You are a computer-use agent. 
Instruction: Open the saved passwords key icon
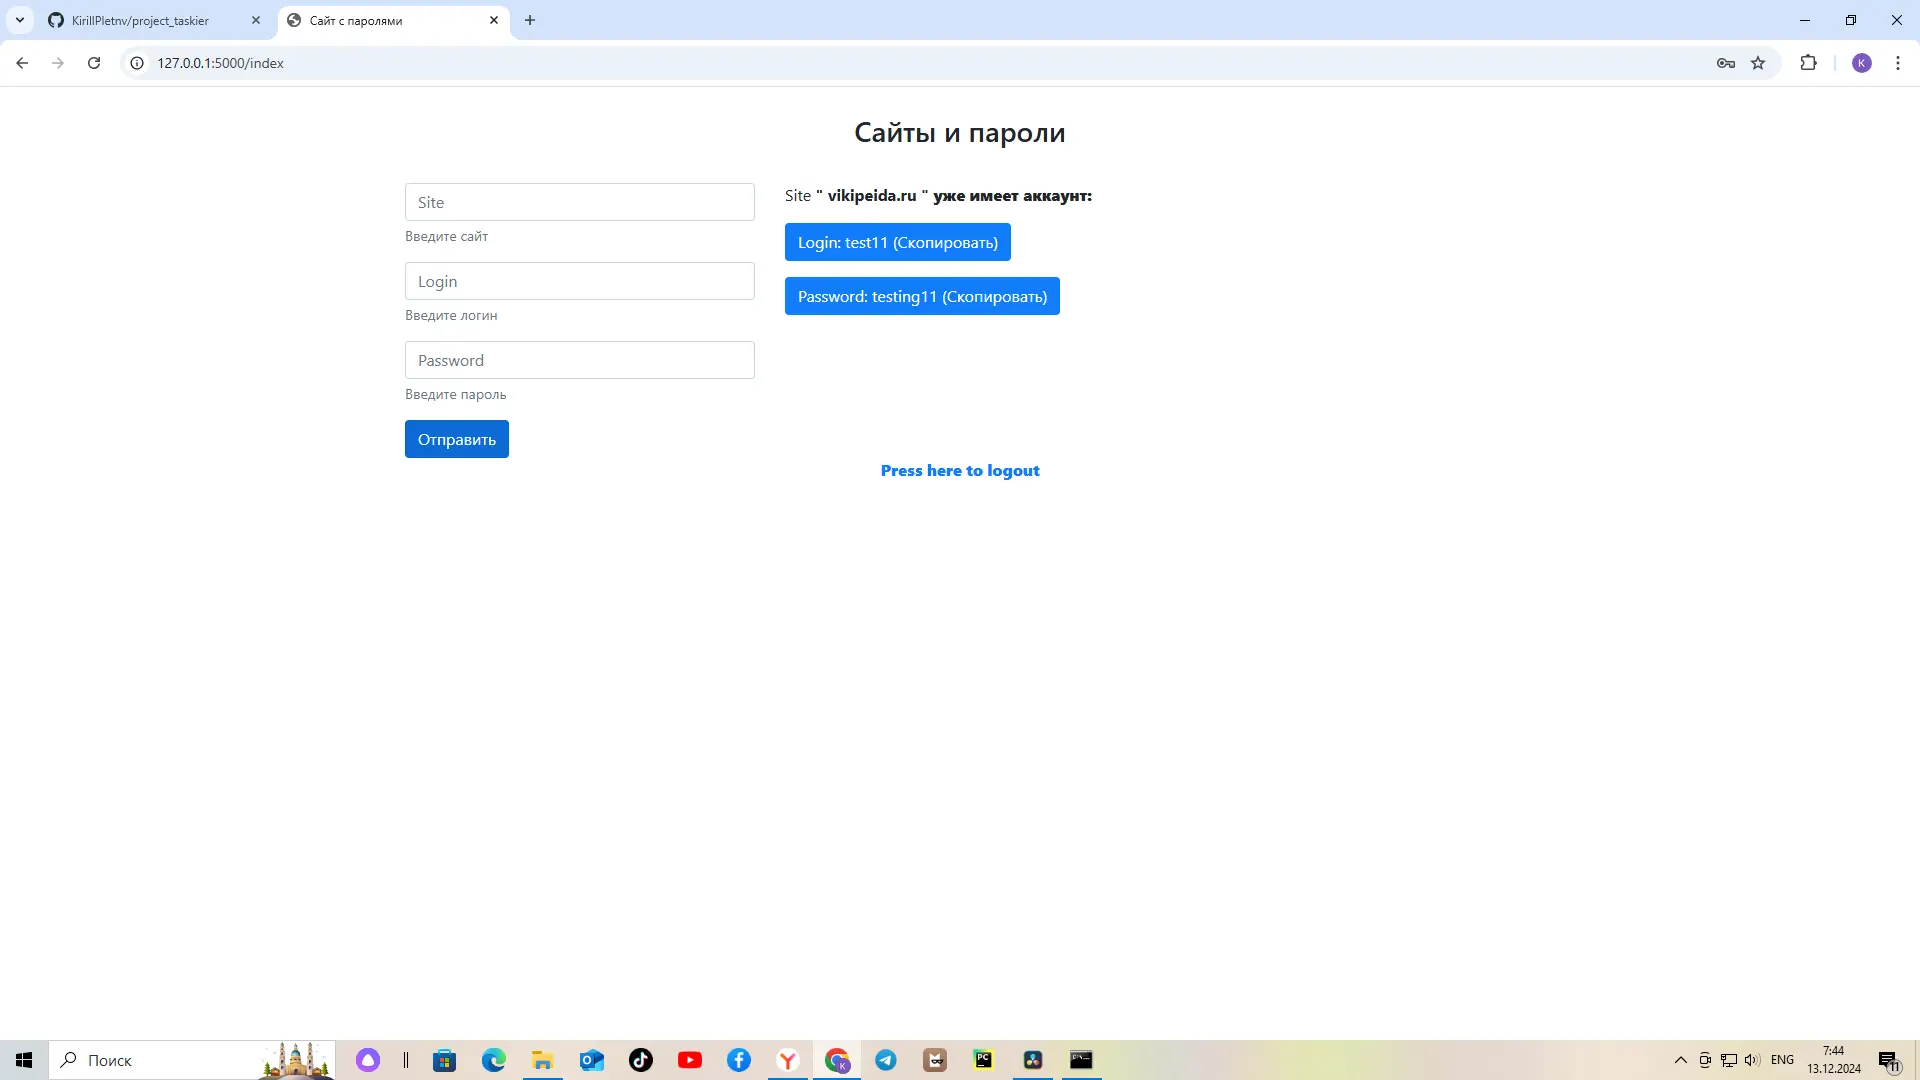tap(1725, 63)
